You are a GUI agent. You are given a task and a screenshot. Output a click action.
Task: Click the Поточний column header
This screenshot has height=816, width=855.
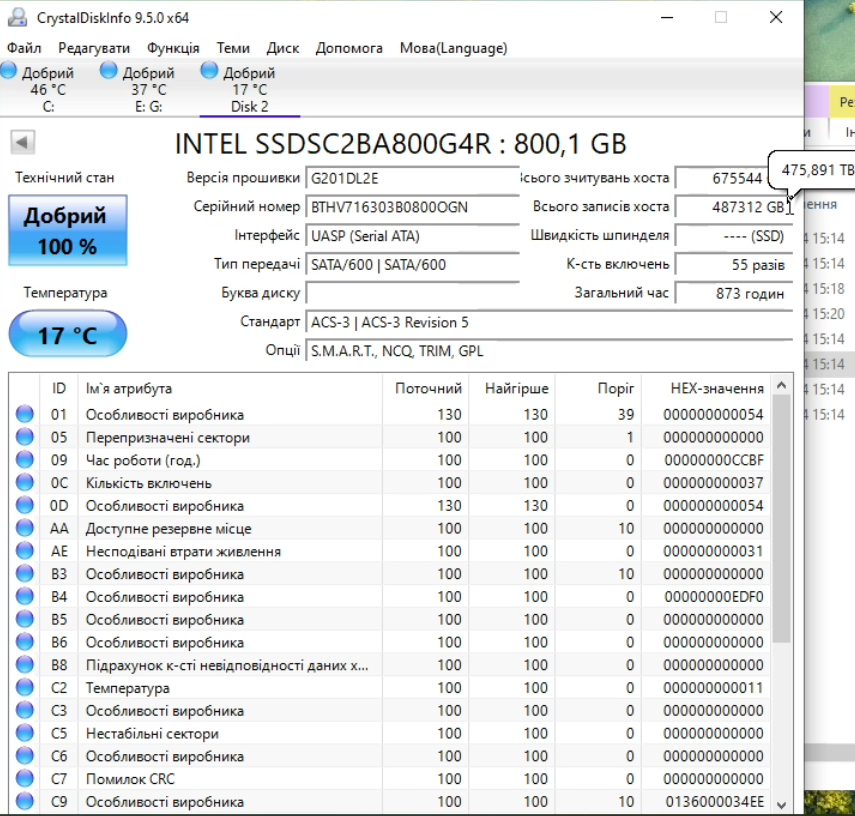(x=425, y=388)
